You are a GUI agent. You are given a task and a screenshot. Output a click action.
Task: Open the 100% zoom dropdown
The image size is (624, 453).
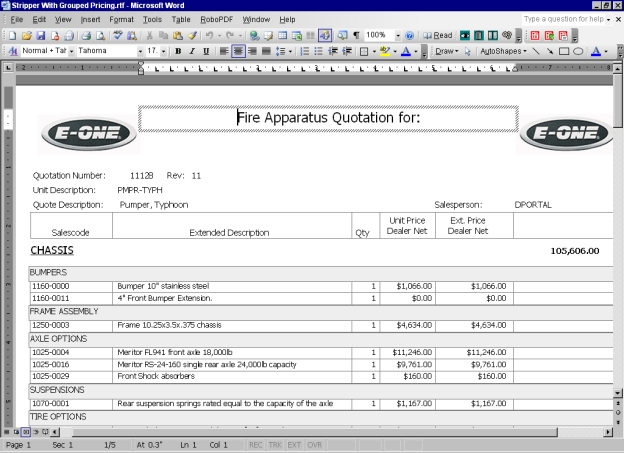click(398, 36)
